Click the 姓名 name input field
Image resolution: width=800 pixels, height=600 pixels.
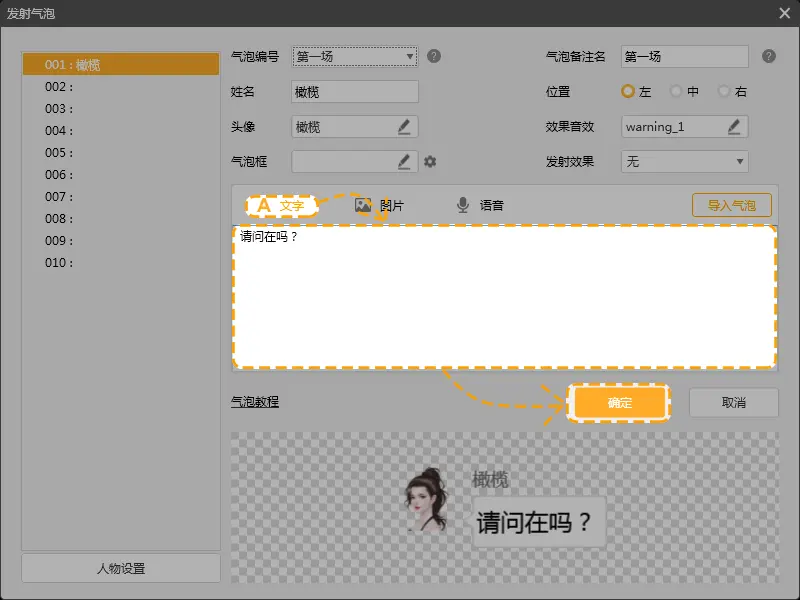pos(354,92)
